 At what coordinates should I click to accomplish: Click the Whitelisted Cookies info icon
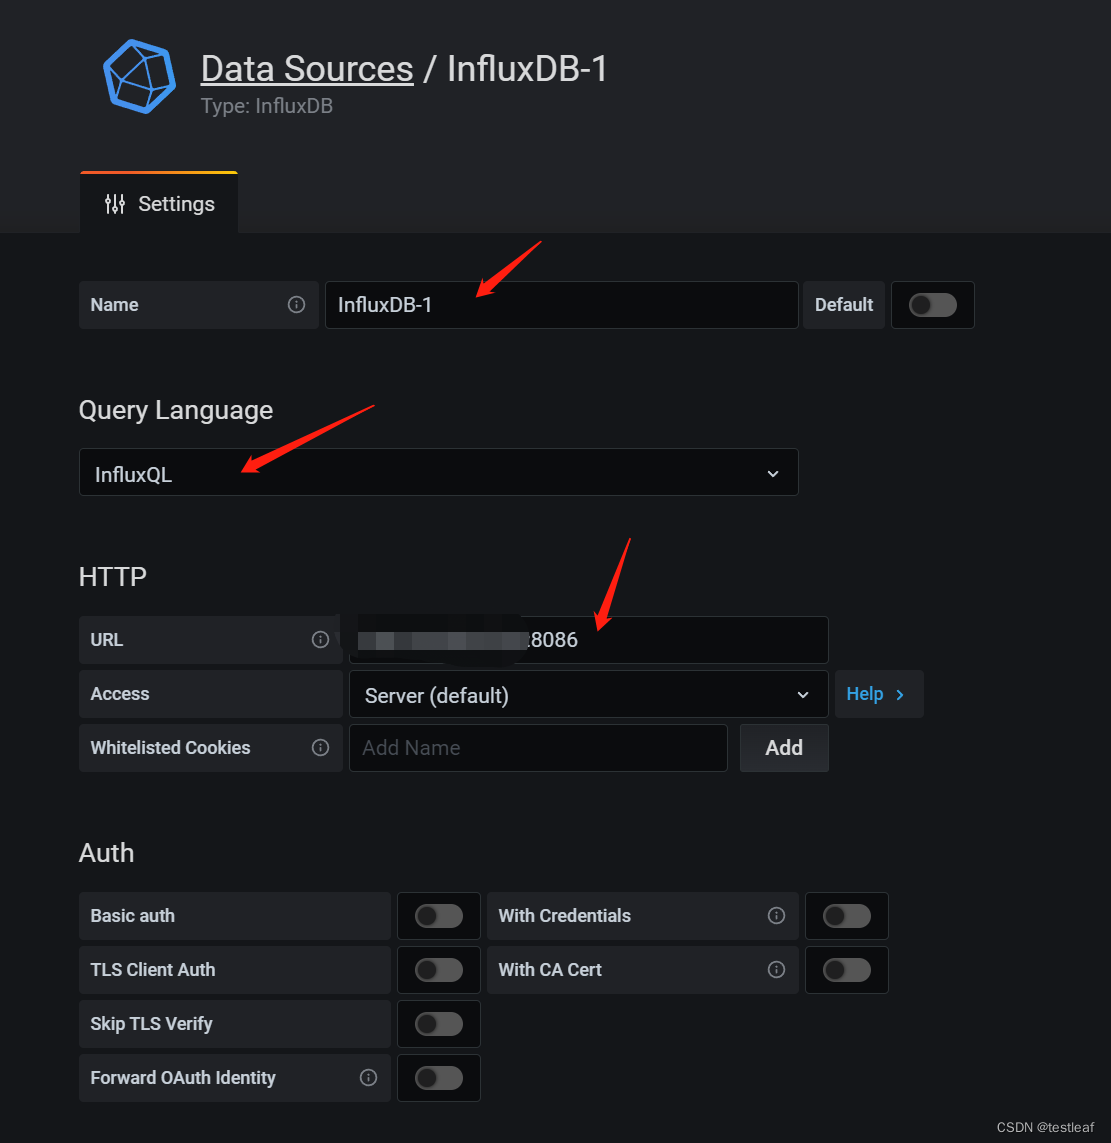pos(320,748)
